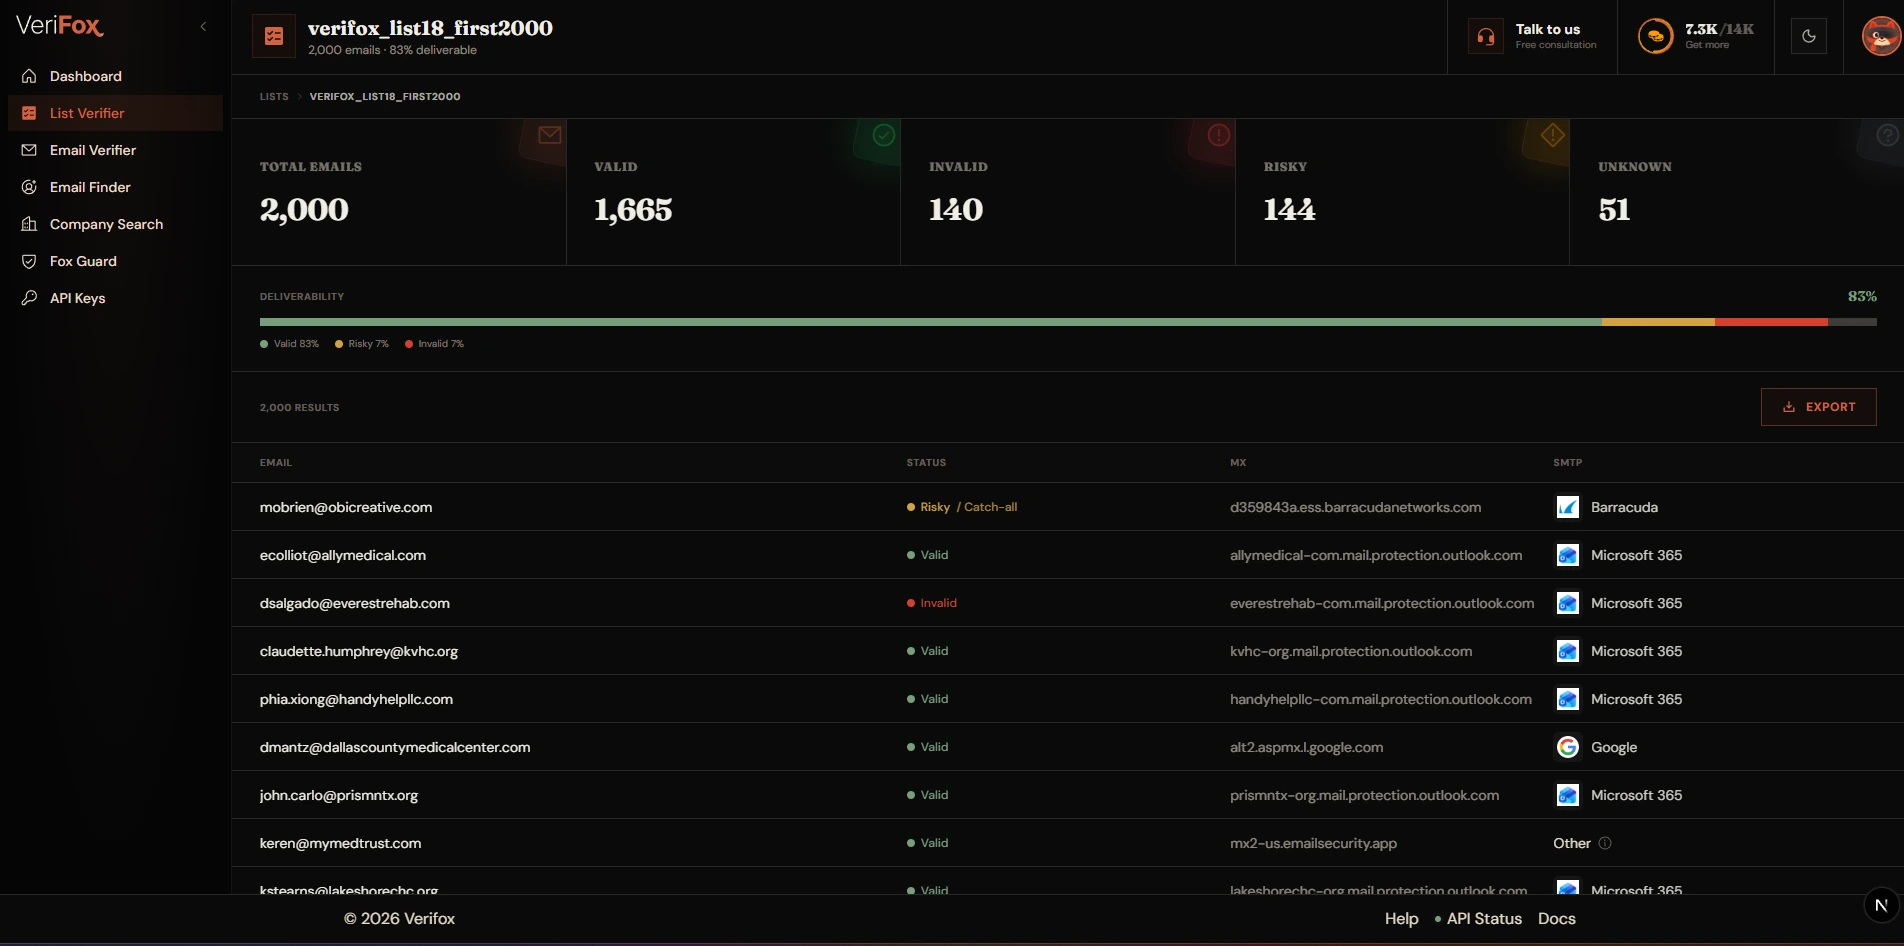The image size is (1904, 946).
Task: Select the Risky 144 stat card
Action: (1402, 192)
